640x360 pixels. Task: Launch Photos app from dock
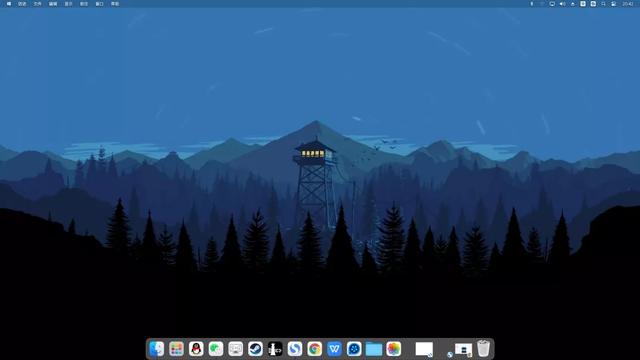(x=393, y=349)
